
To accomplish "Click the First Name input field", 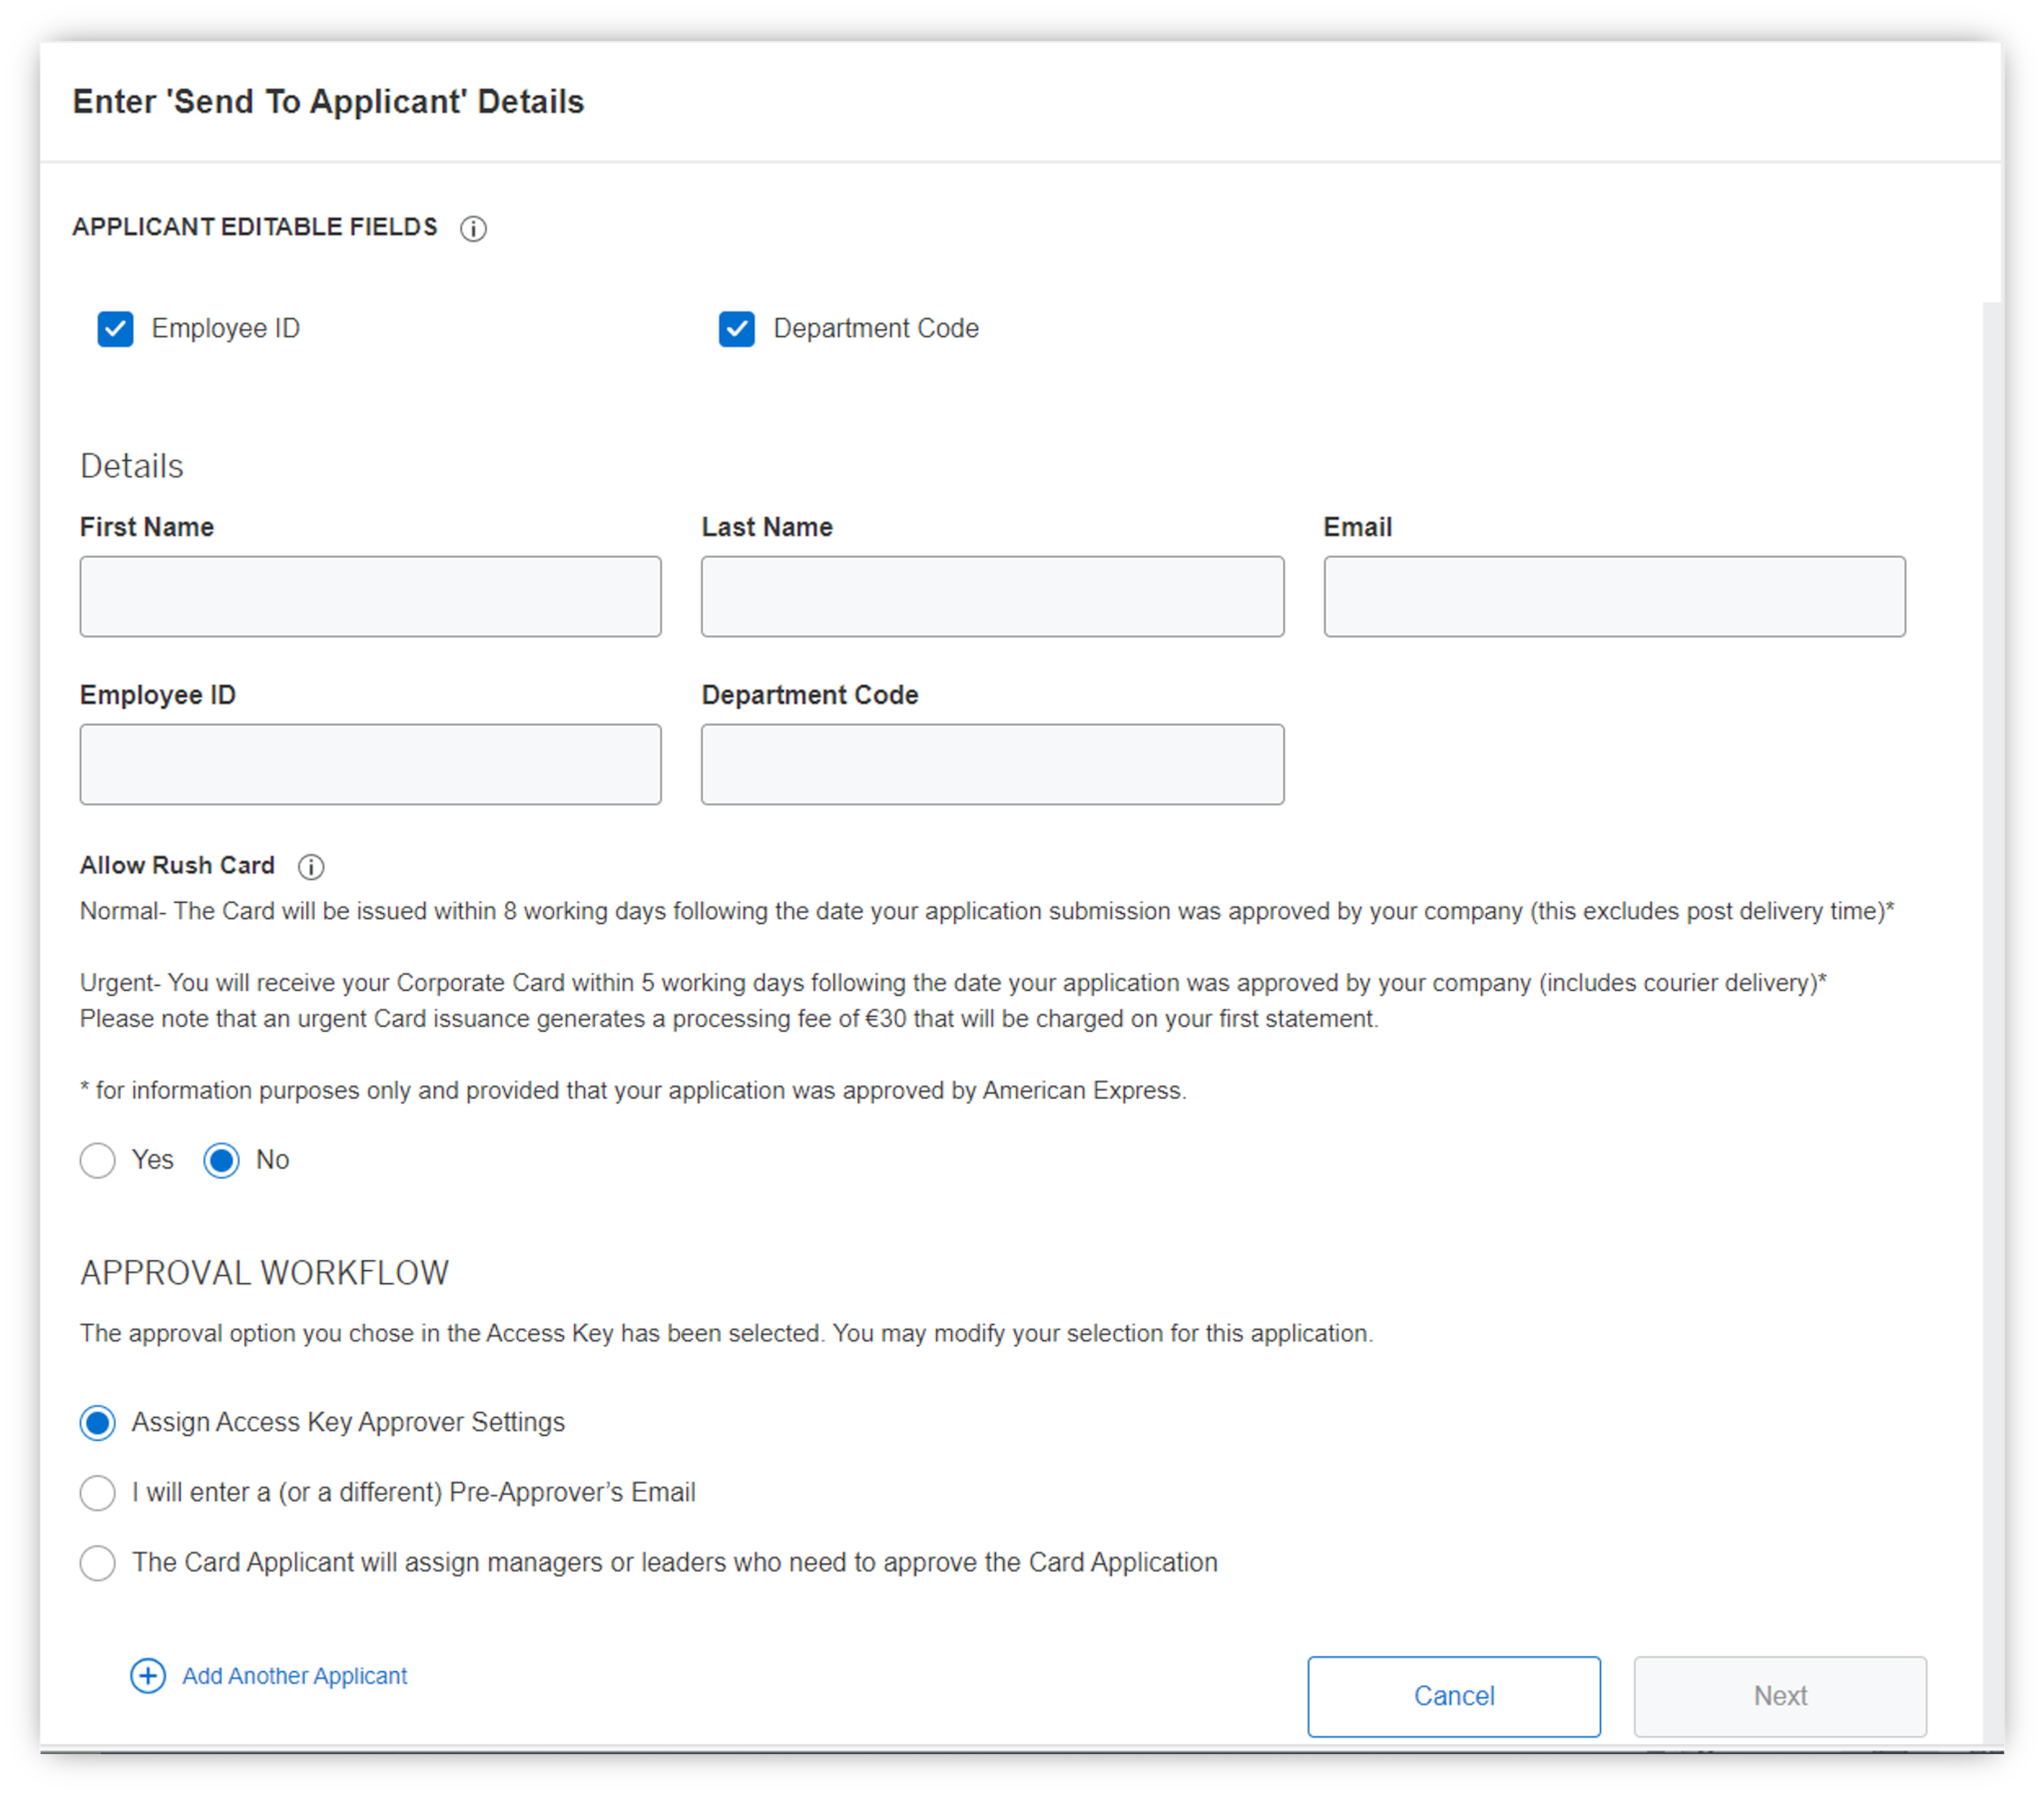I will coord(370,597).
